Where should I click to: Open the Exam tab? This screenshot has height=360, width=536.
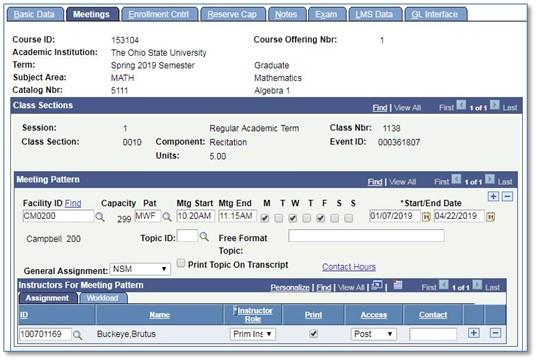pyautogui.click(x=326, y=14)
